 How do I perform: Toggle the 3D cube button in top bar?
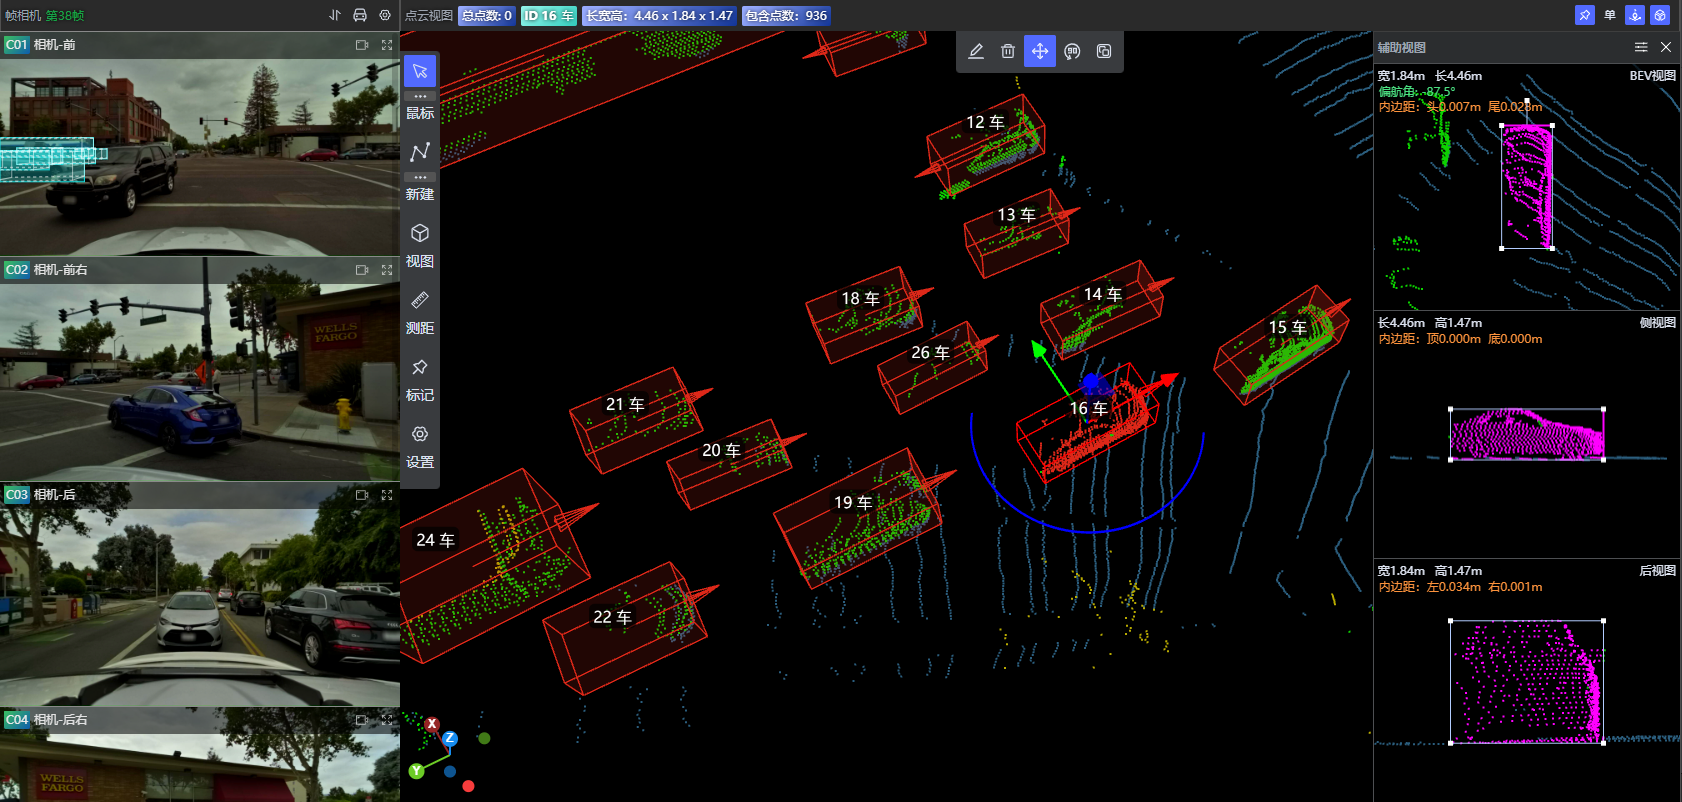tap(1660, 15)
